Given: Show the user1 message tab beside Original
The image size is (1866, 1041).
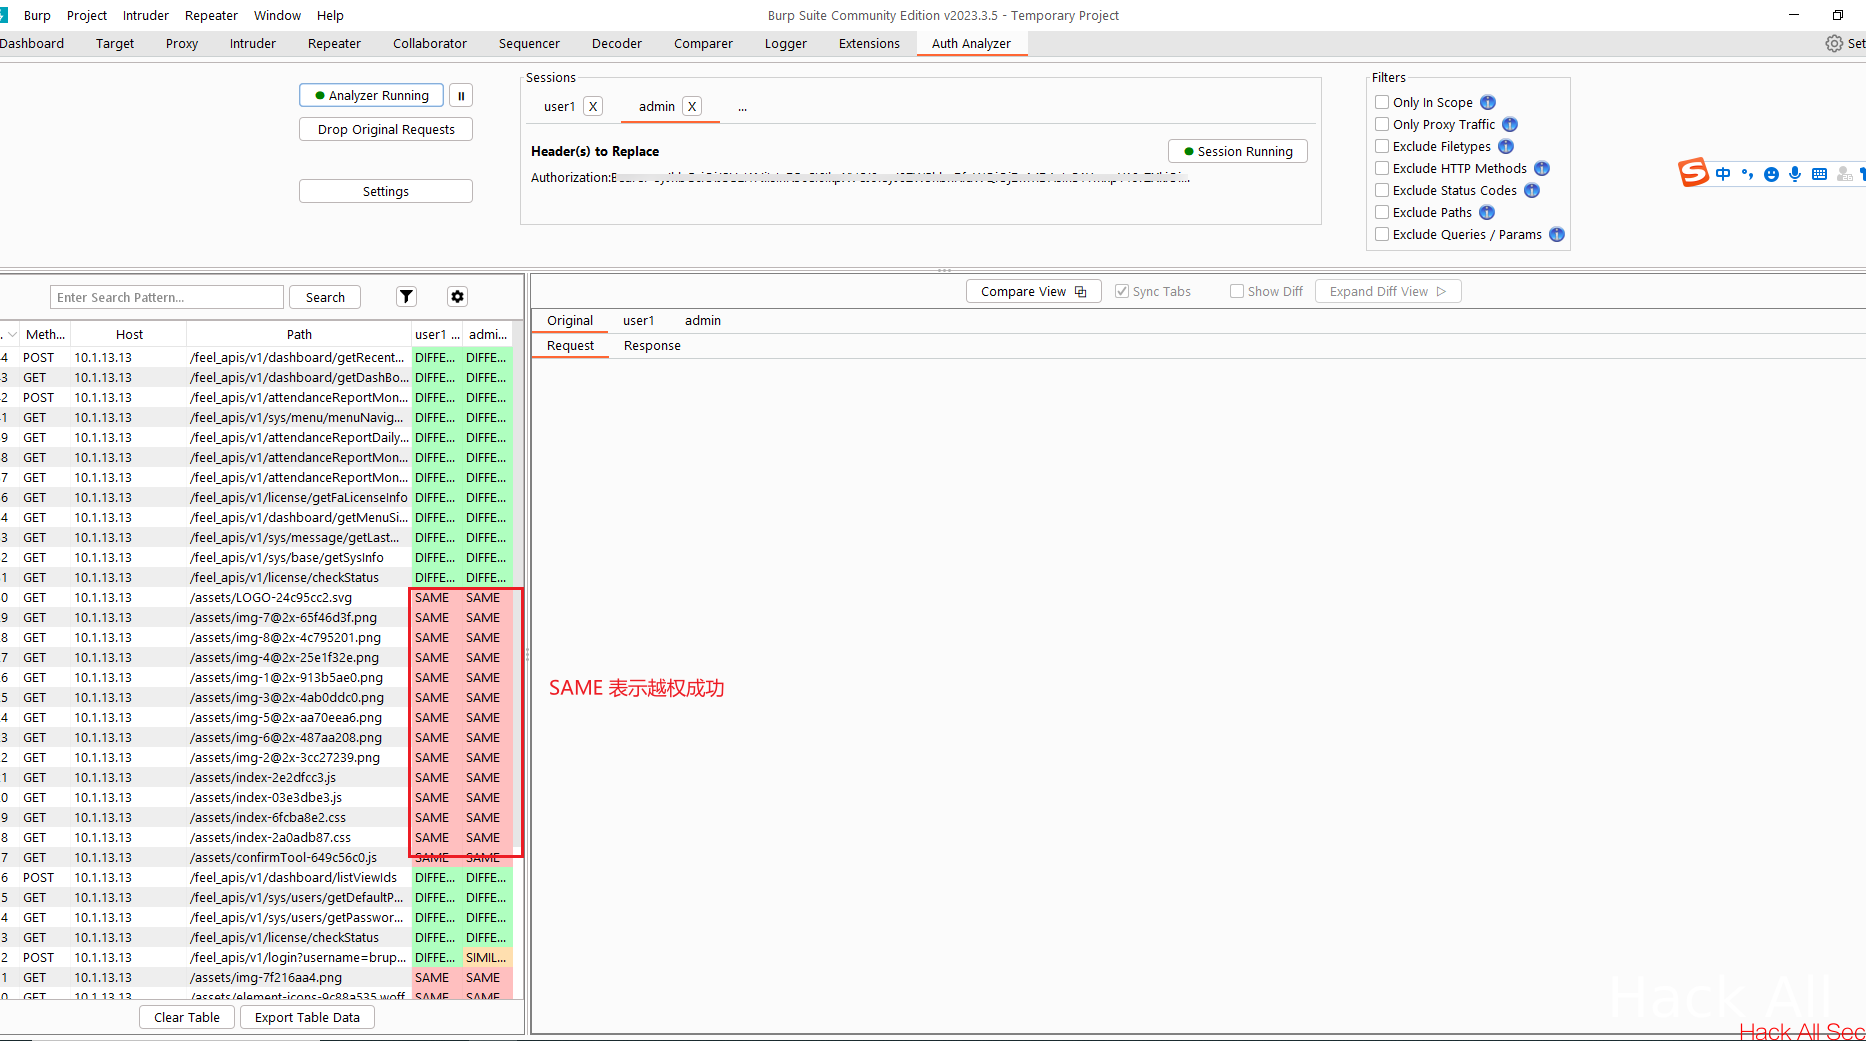Looking at the screenshot, I should [x=639, y=321].
